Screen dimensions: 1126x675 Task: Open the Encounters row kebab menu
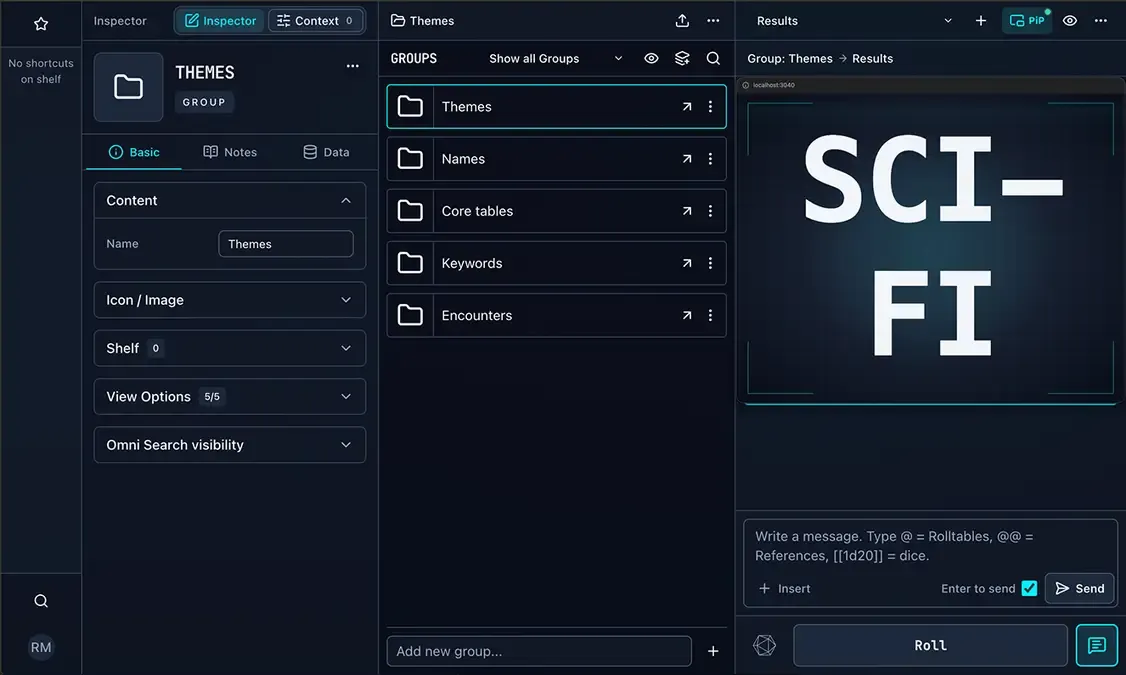click(x=710, y=315)
